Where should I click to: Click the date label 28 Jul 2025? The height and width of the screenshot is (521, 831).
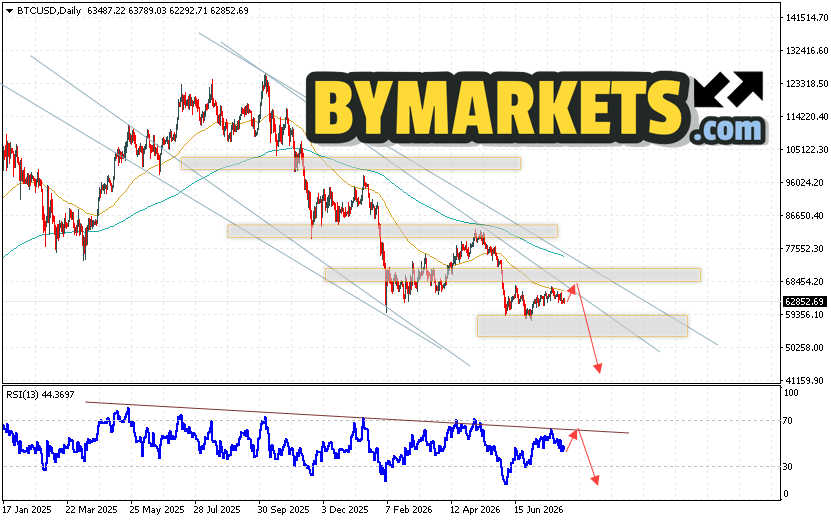point(217,509)
